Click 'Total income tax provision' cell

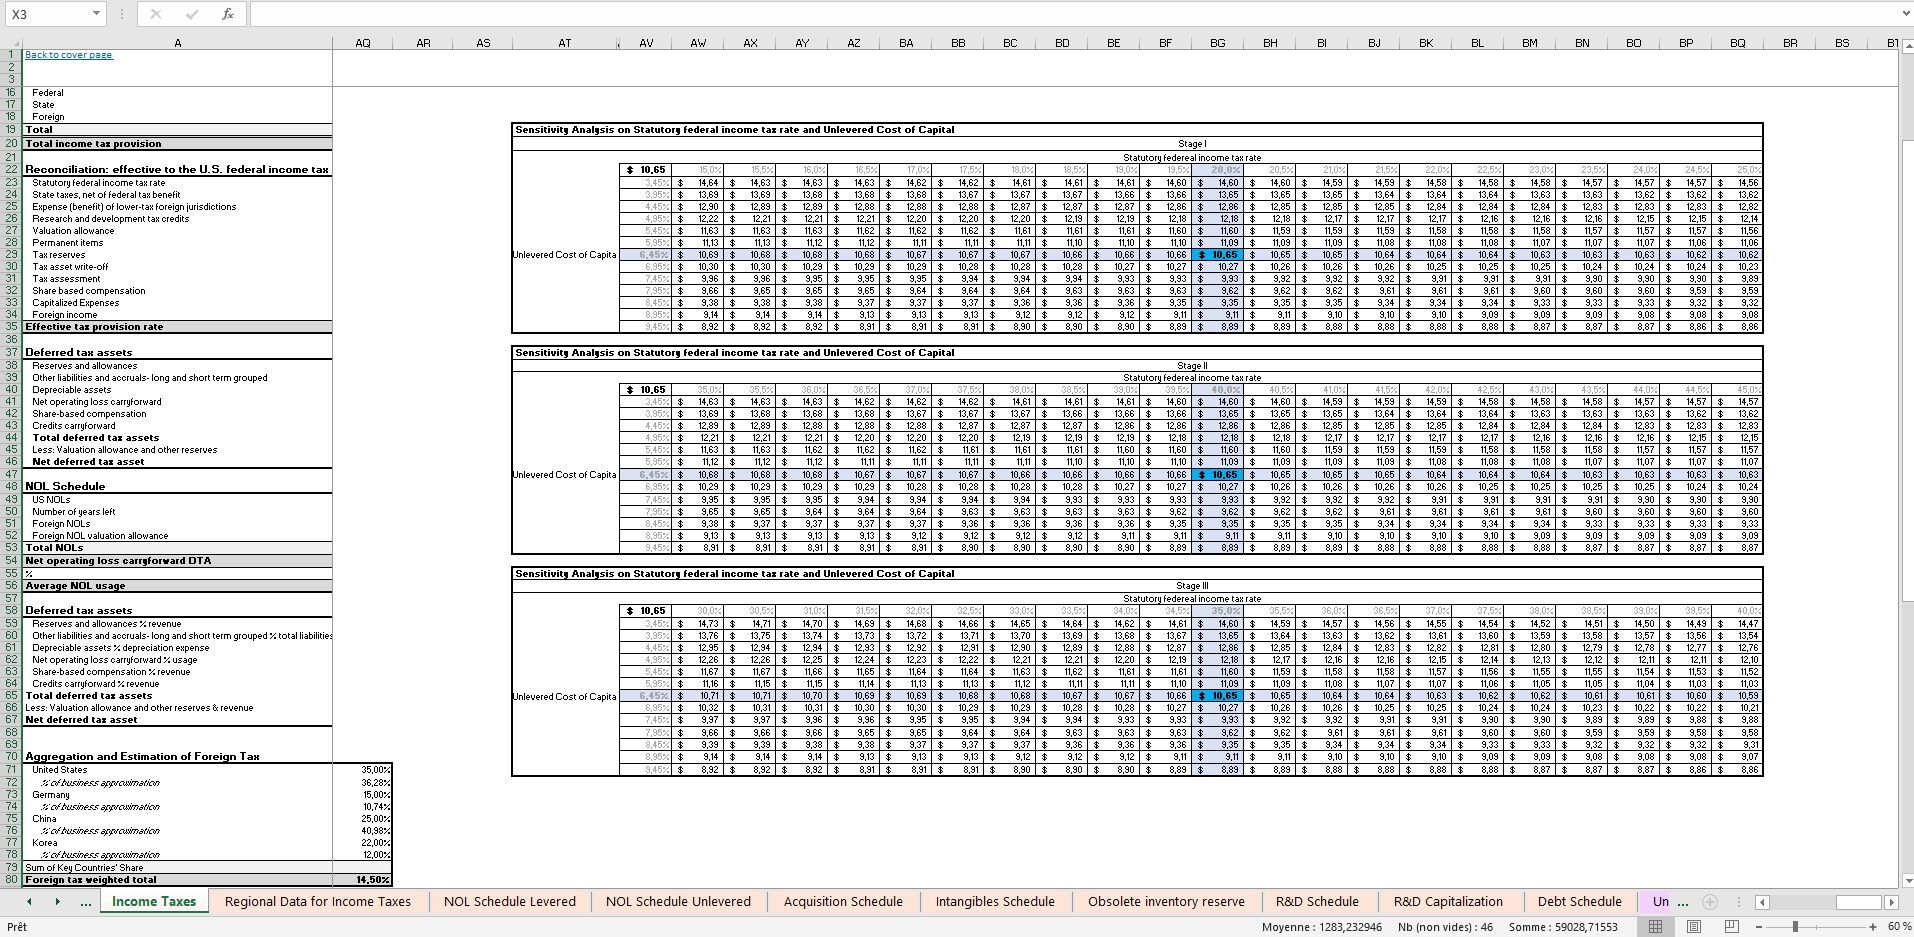point(177,144)
